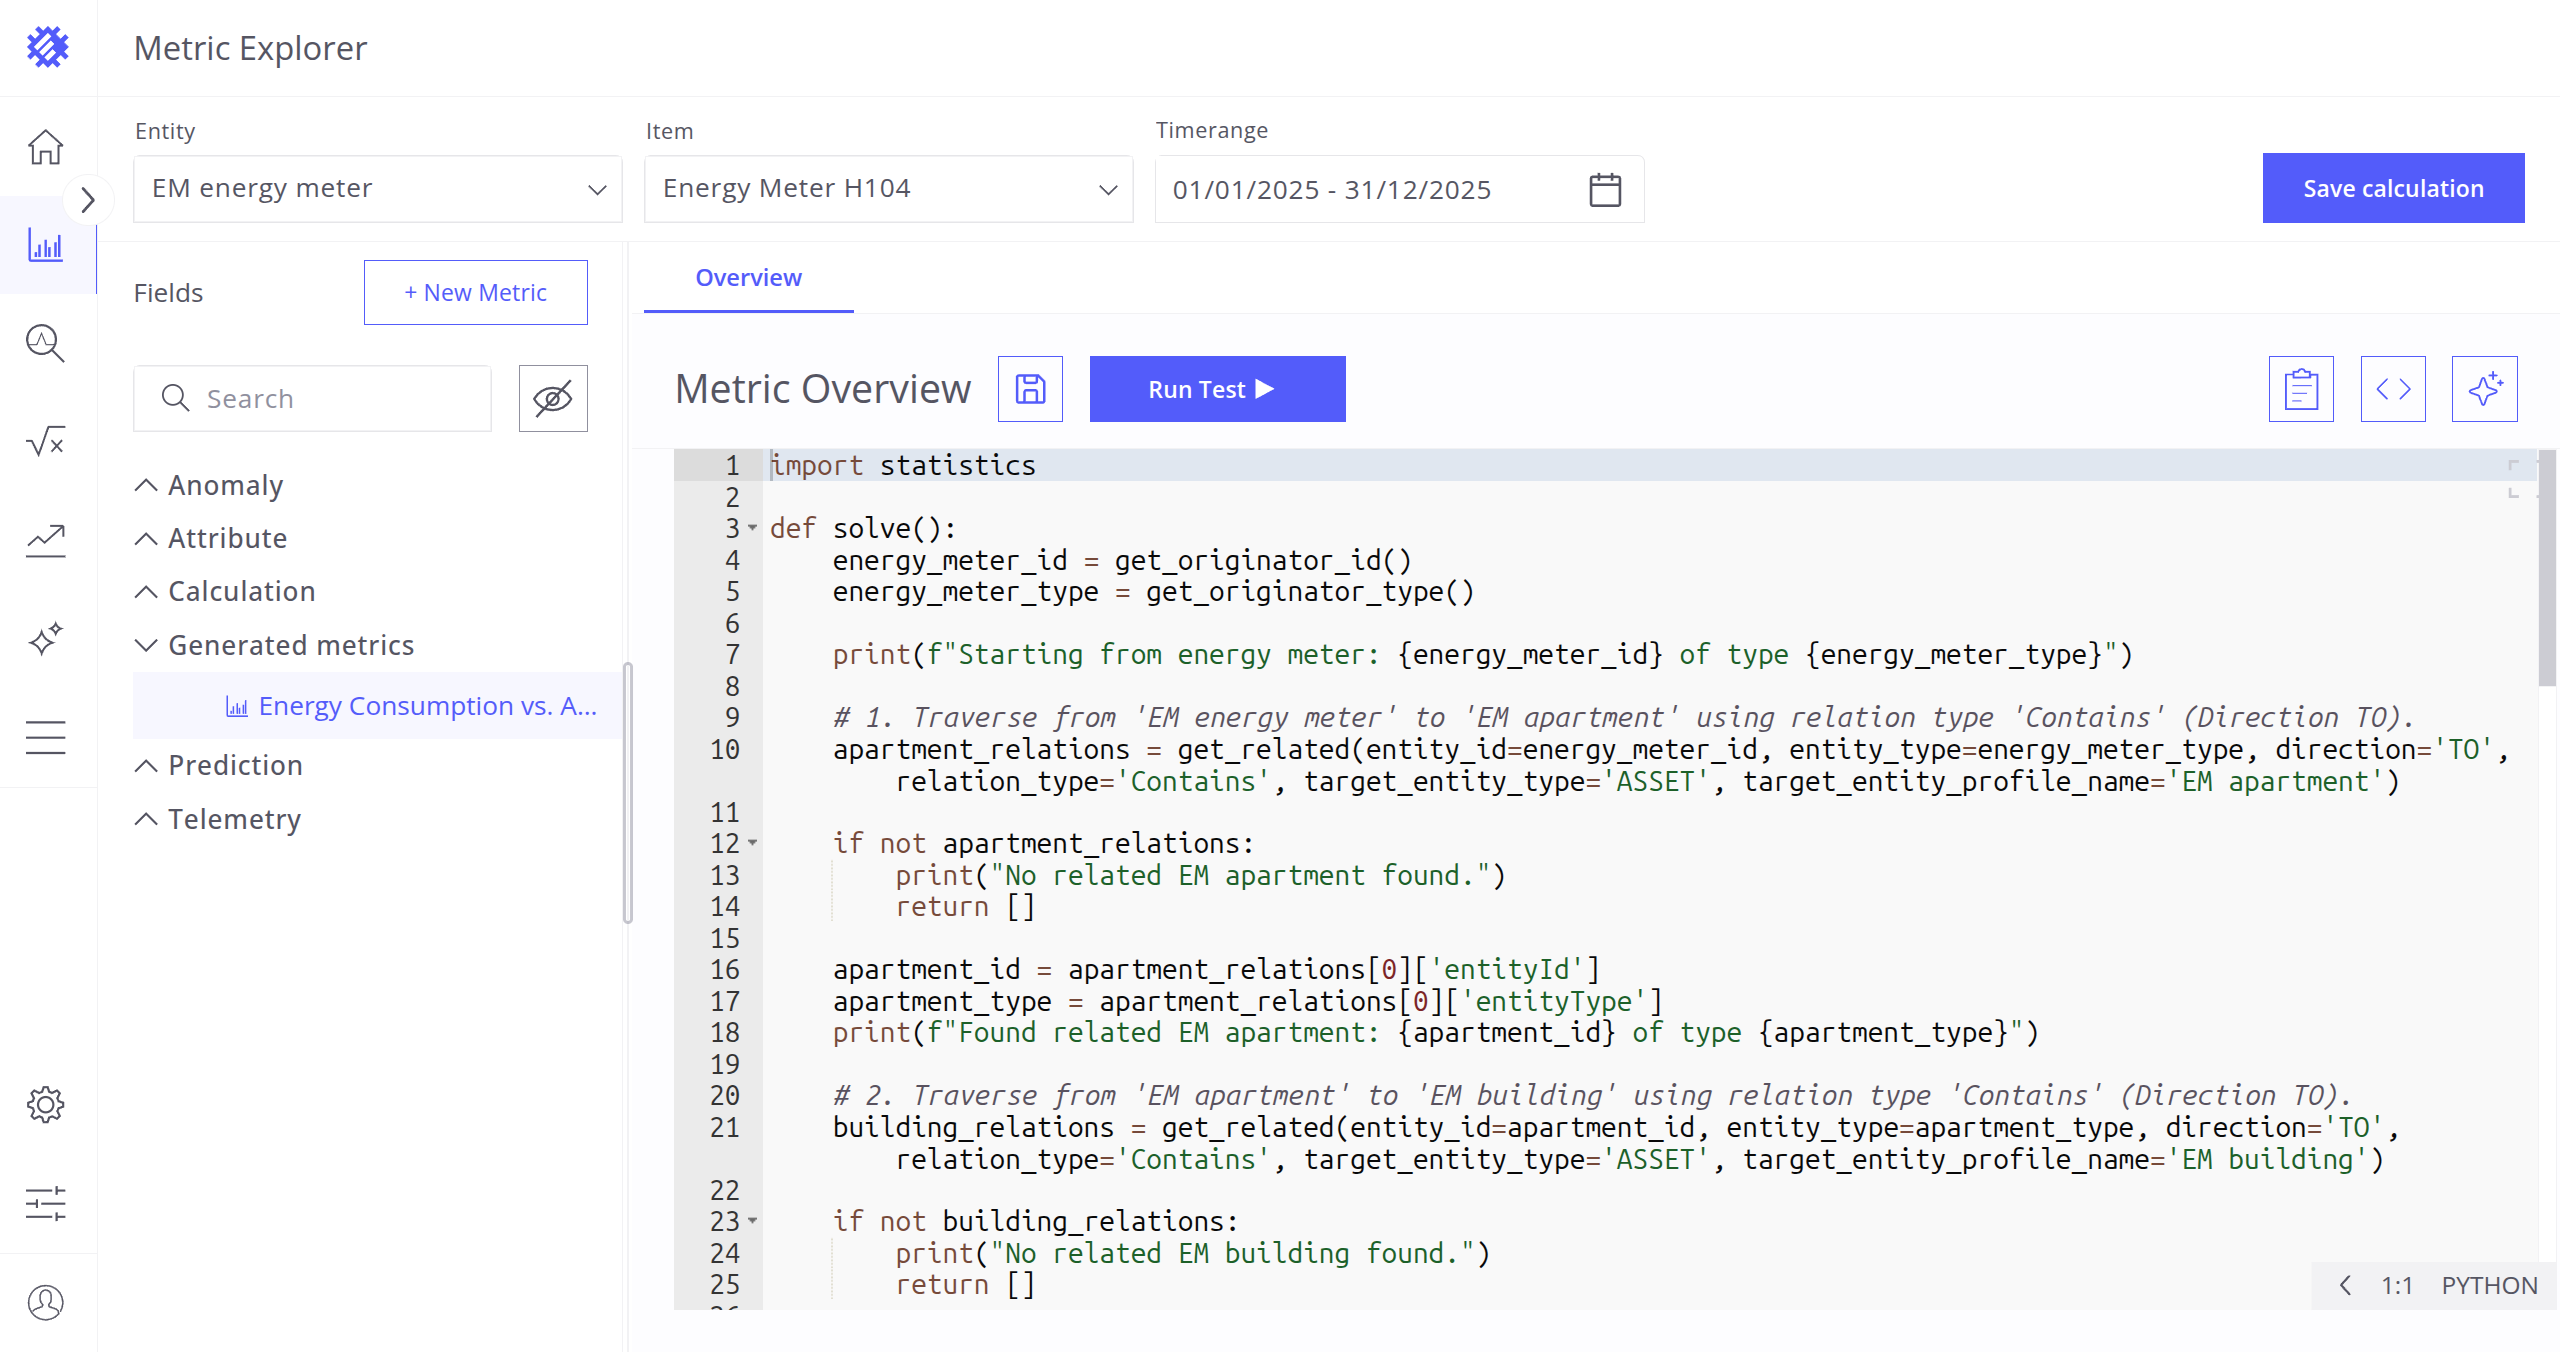Open the Entity dropdown
This screenshot has height=1352, width=2560.
(378, 189)
